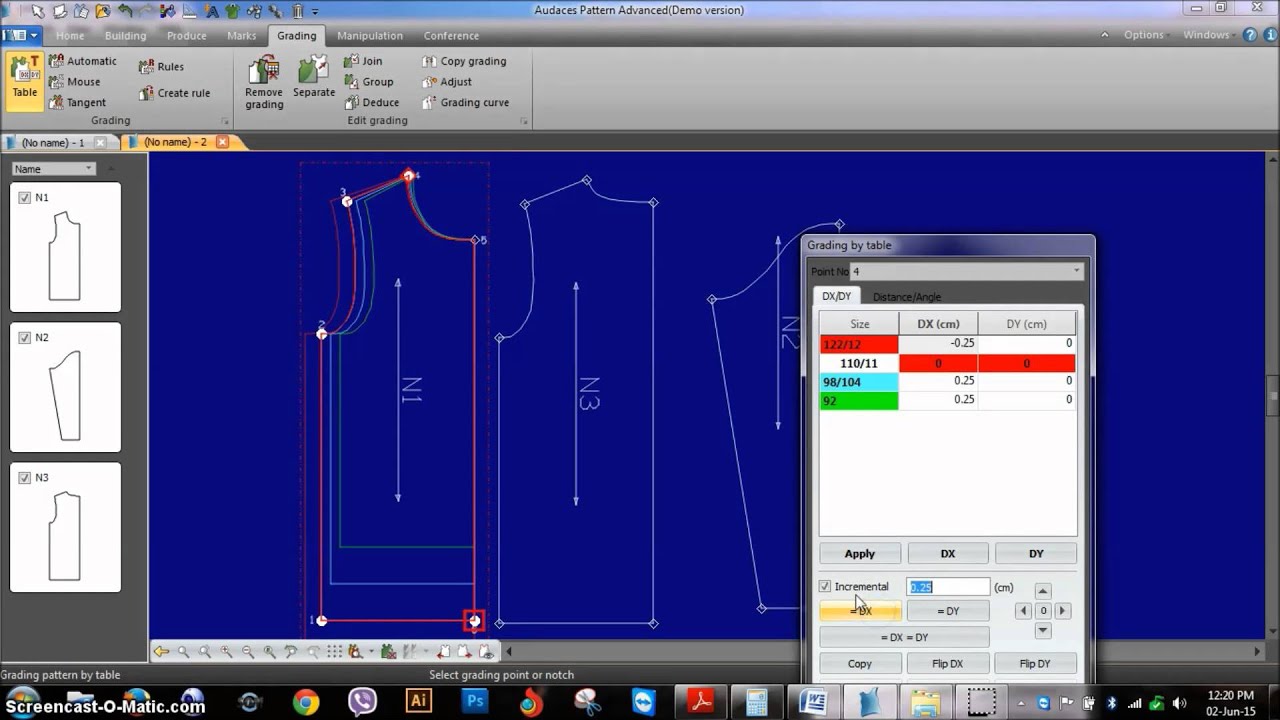Screen dimensions: 1280x720
Task: Click the Flip DY button
Action: 1035,664
